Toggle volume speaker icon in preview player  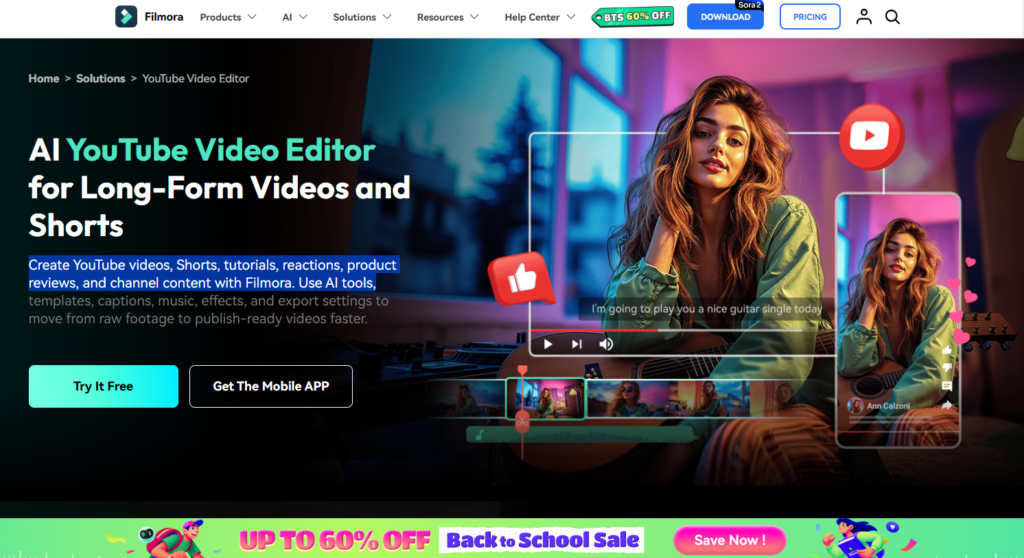point(606,344)
